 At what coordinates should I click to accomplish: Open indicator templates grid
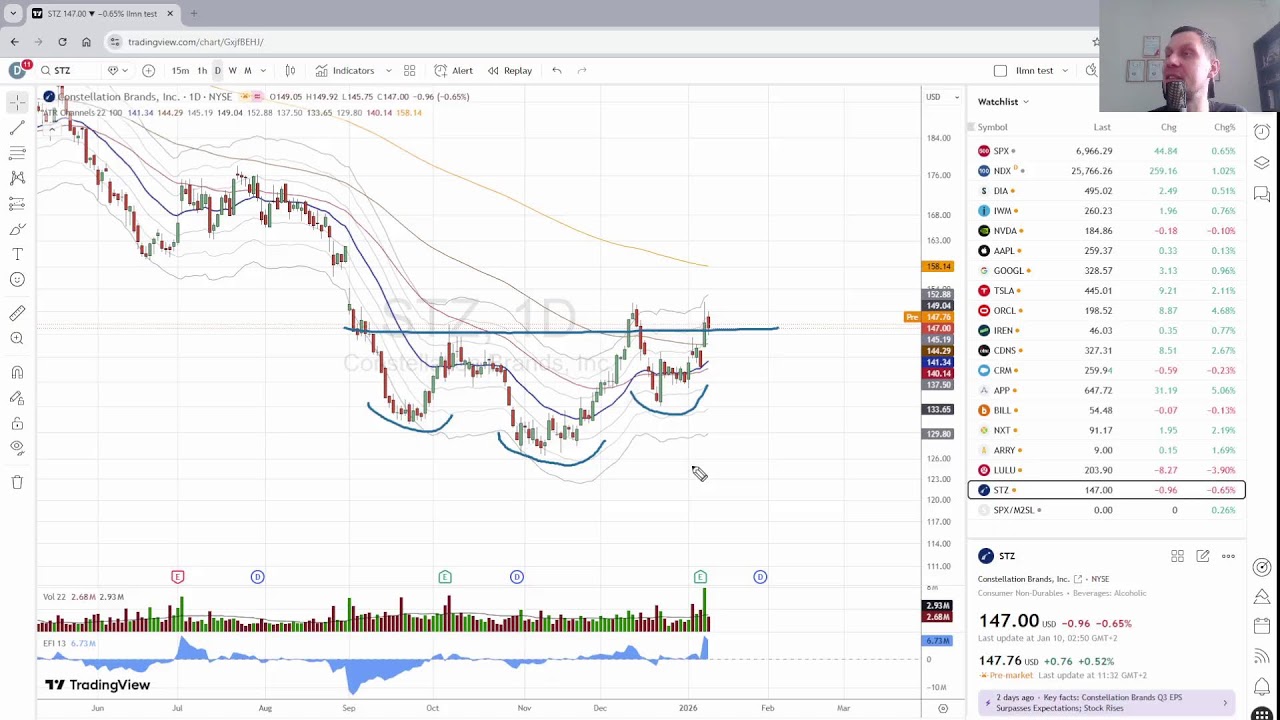point(409,70)
